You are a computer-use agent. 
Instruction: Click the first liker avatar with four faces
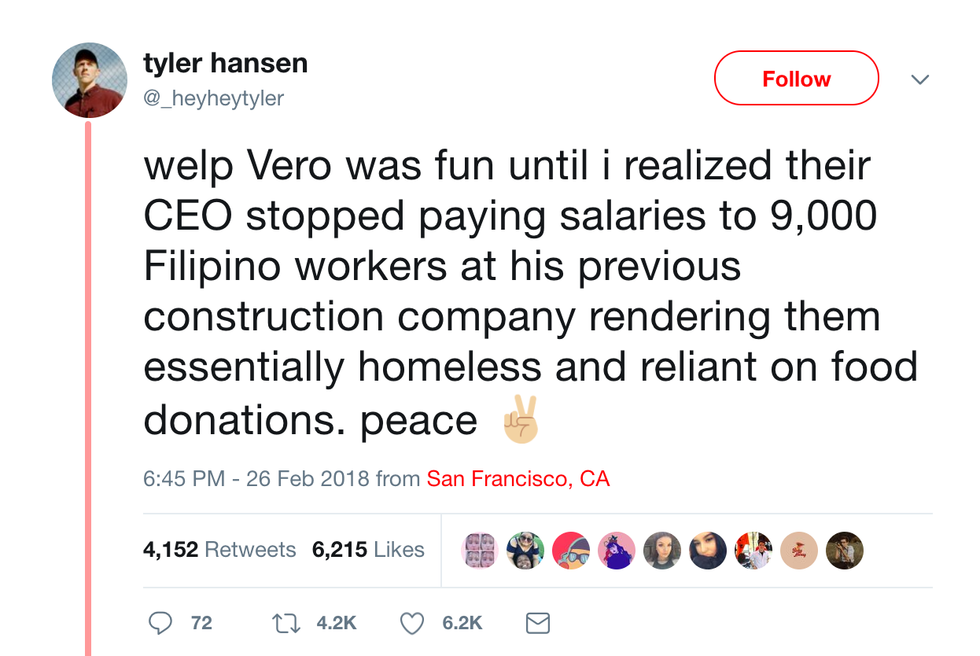coord(480,550)
